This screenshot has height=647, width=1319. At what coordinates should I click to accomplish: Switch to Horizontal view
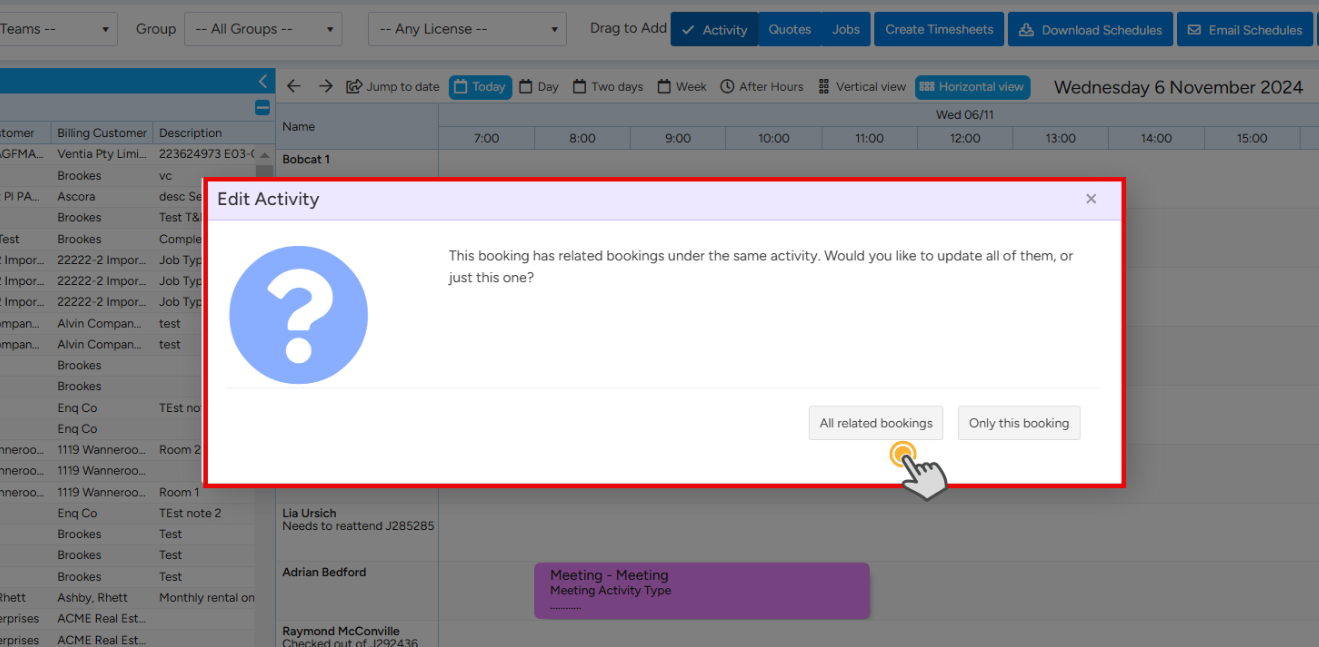point(972,87)
